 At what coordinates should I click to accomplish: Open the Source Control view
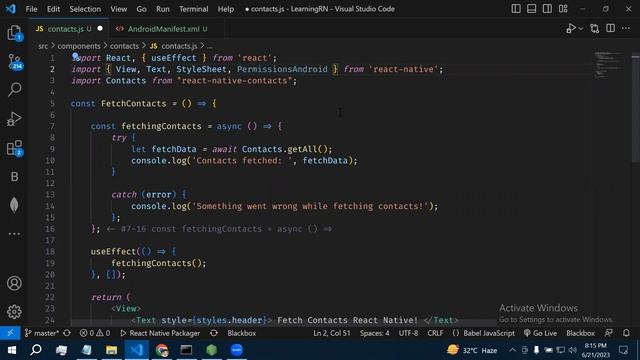[x=14, y=62]
